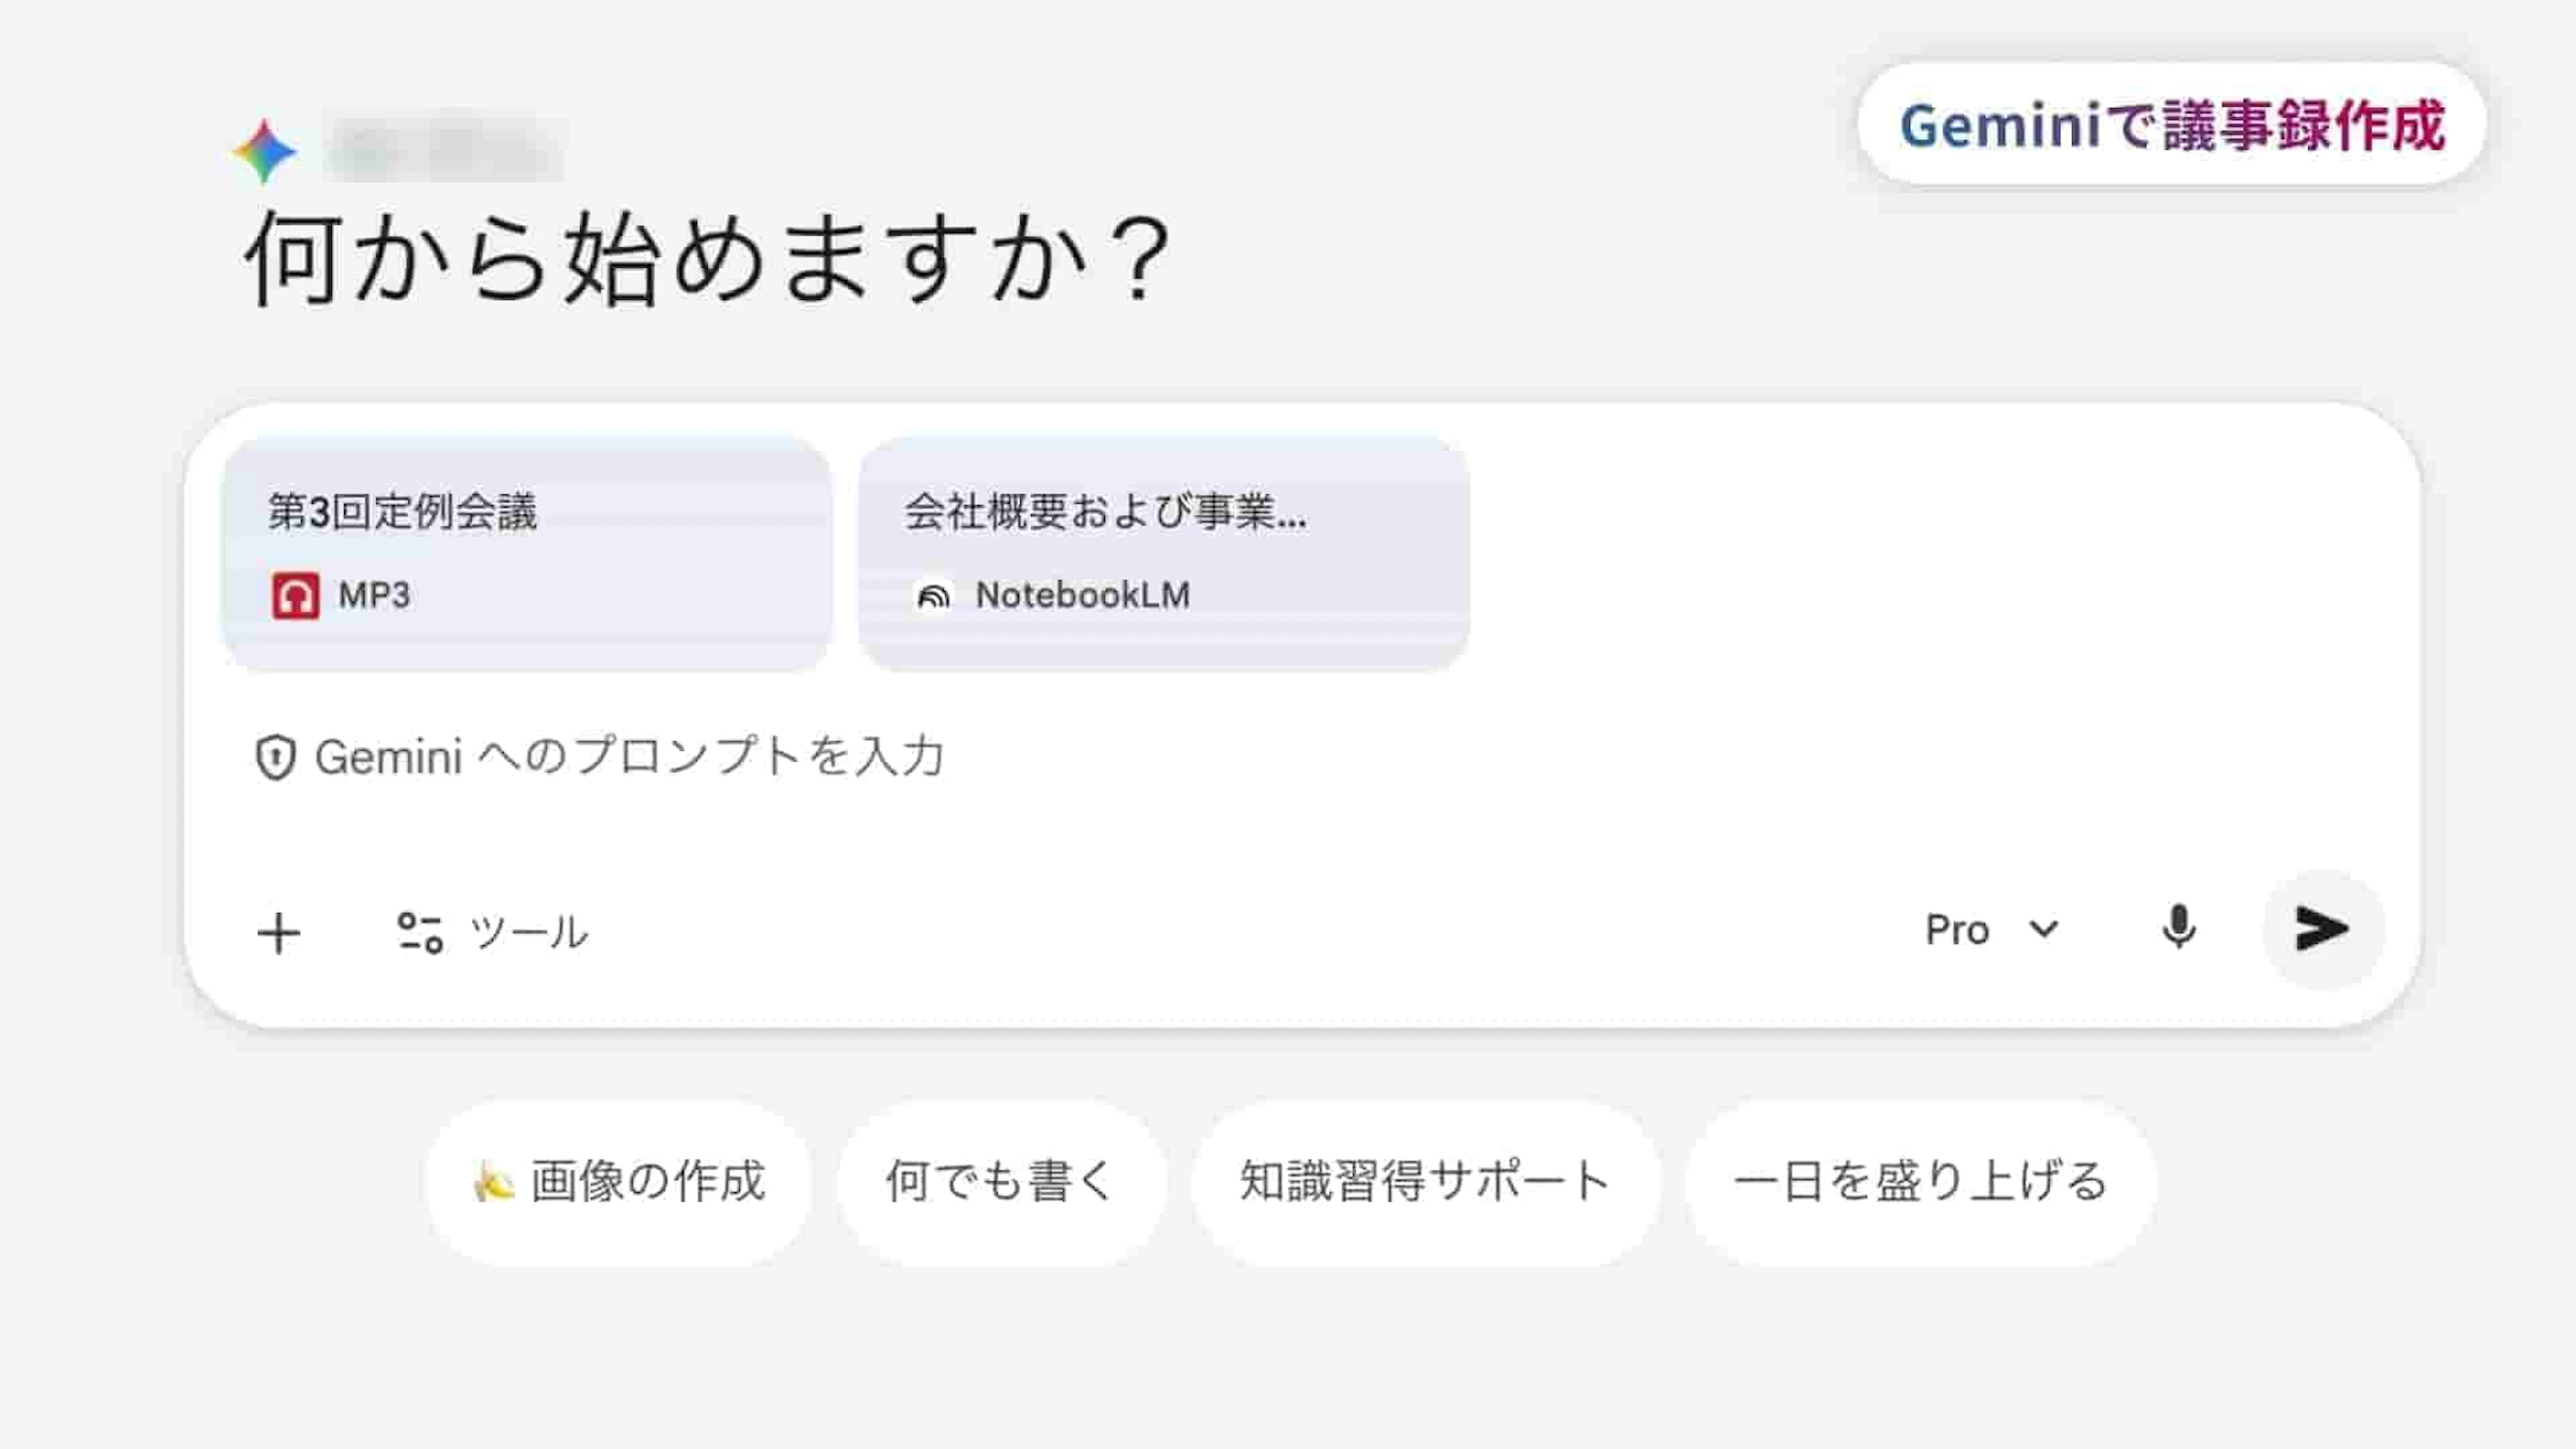Click the red MP3 headphone icon
The image size is (2576, 1449).
click(295, 596)
